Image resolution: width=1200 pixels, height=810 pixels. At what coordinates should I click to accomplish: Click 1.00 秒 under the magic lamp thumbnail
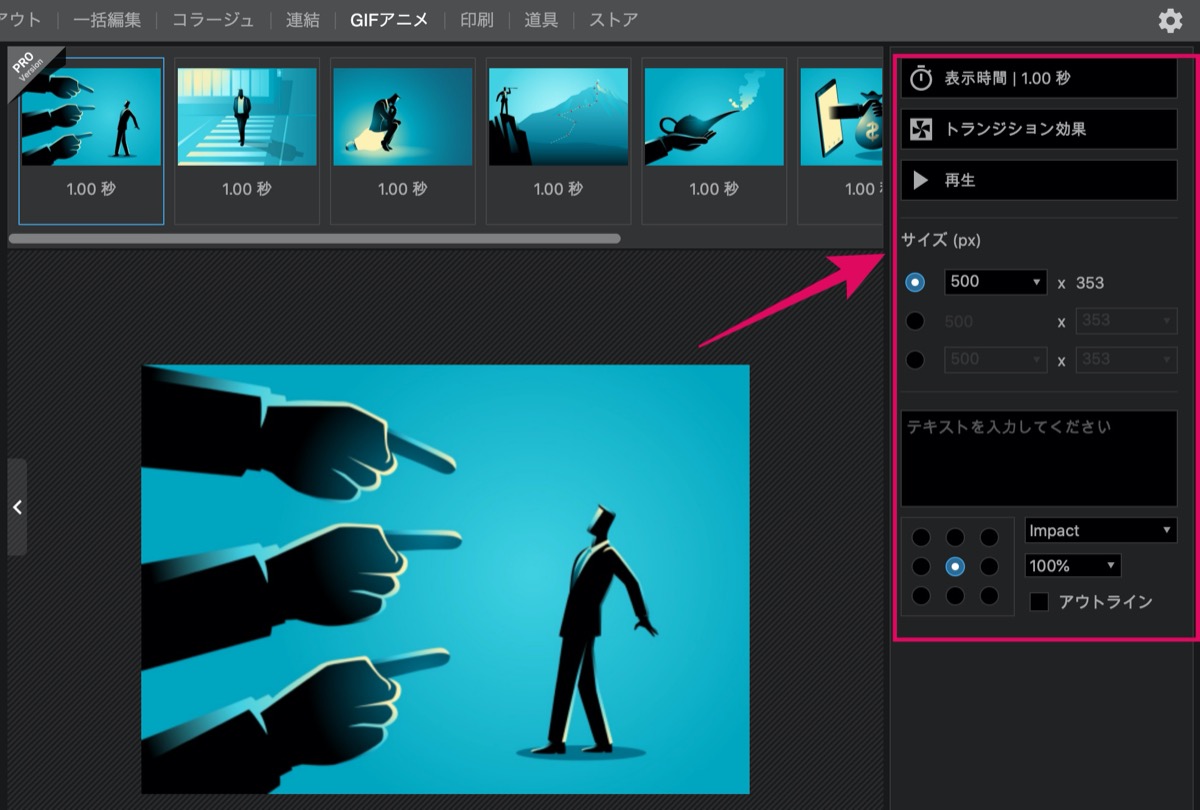714,189
